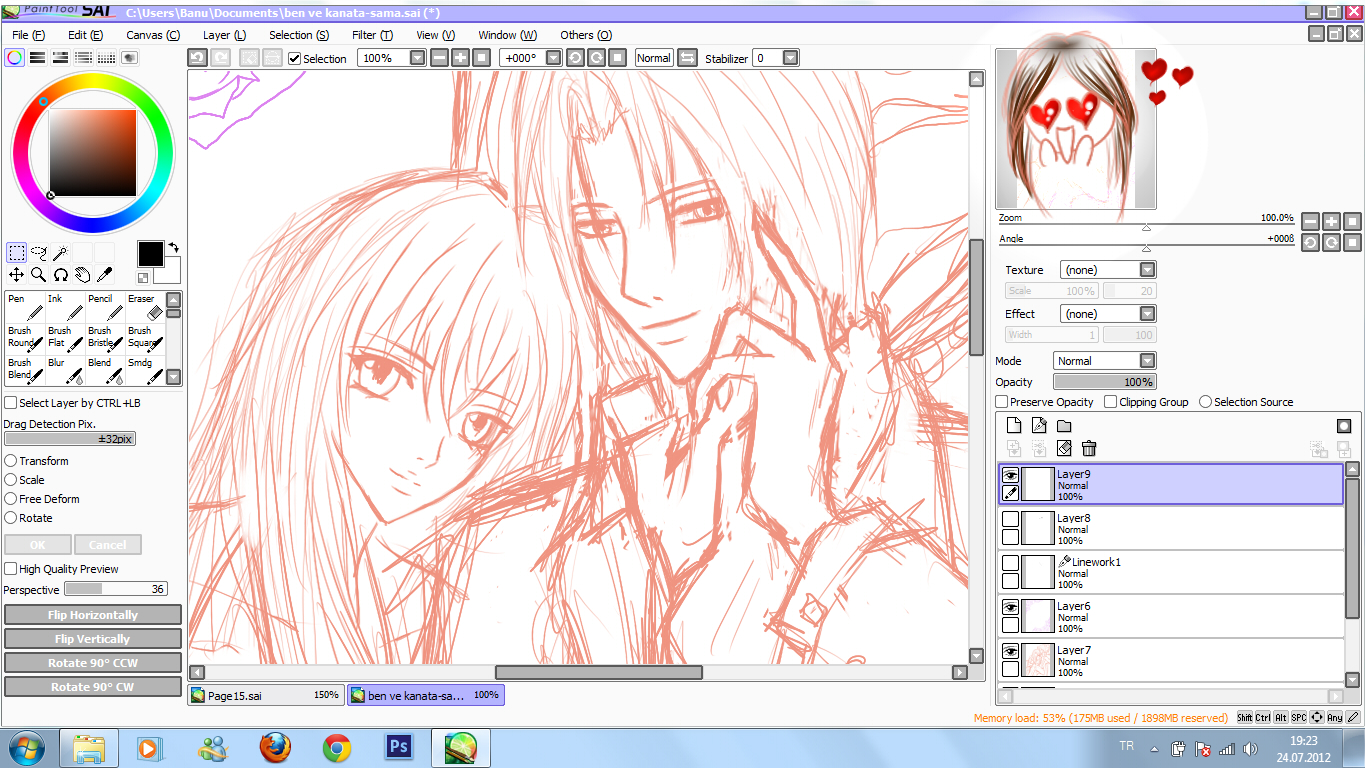Click the Flip Vertically button

click(x=93, y=639)
